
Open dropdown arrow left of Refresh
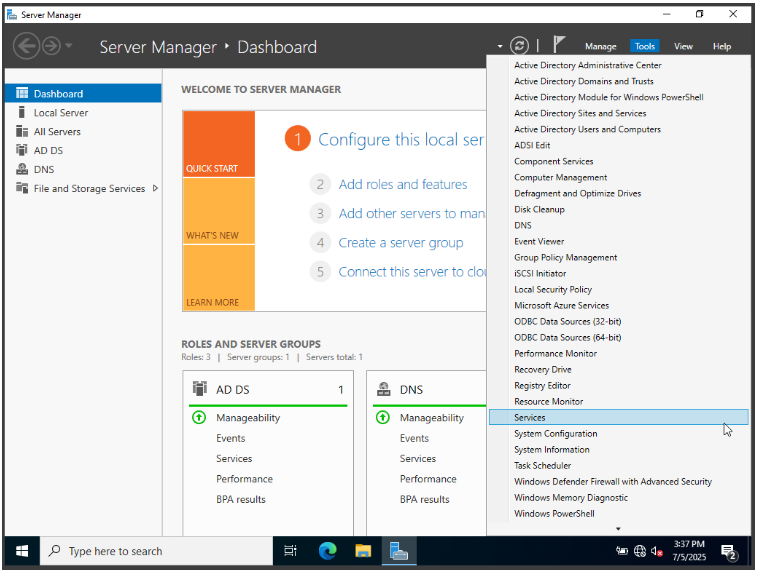(x=500, y=46)
